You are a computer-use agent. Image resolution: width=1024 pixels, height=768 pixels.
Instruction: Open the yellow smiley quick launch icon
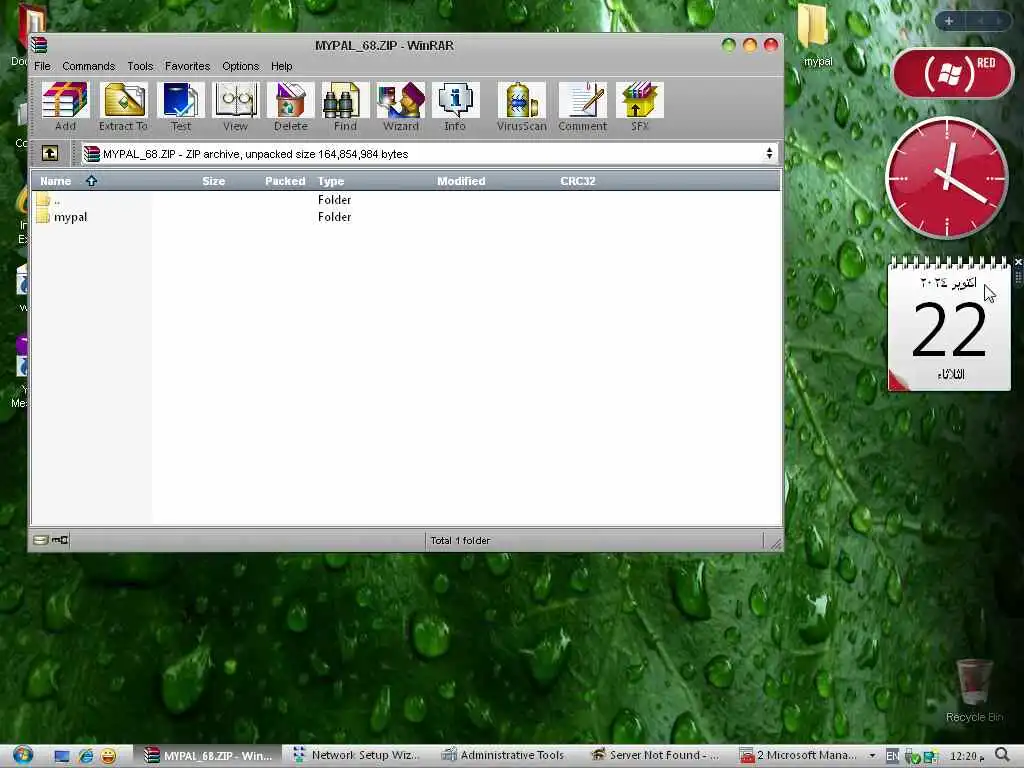(x=108, y=756)
